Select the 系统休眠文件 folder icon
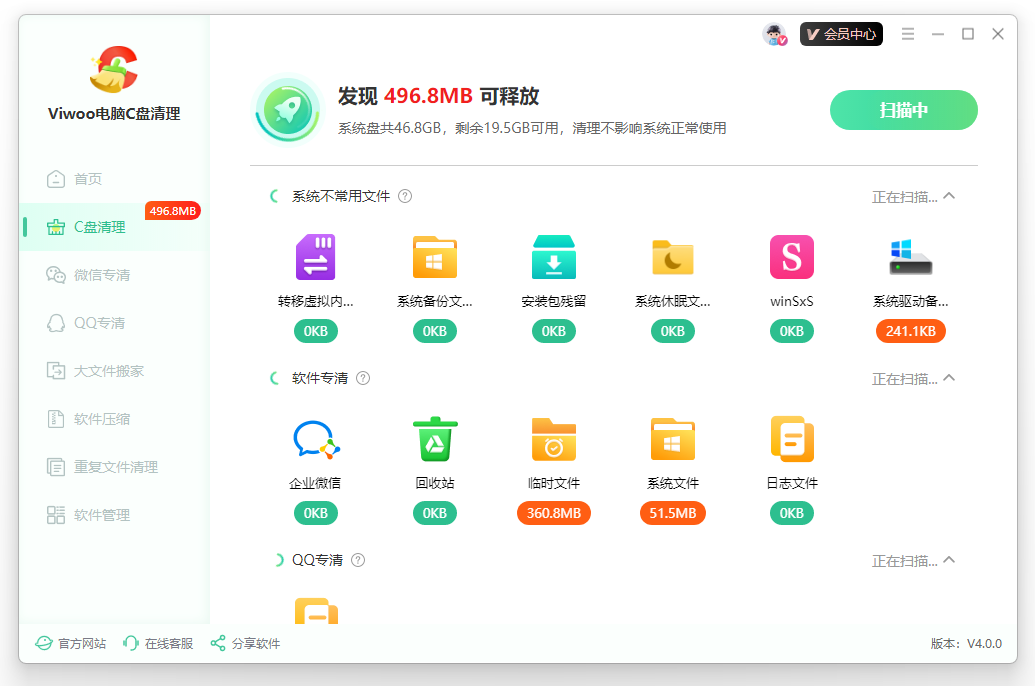Image resolution: width=1035 pixels, height=686 pixels. pos(672,257)
